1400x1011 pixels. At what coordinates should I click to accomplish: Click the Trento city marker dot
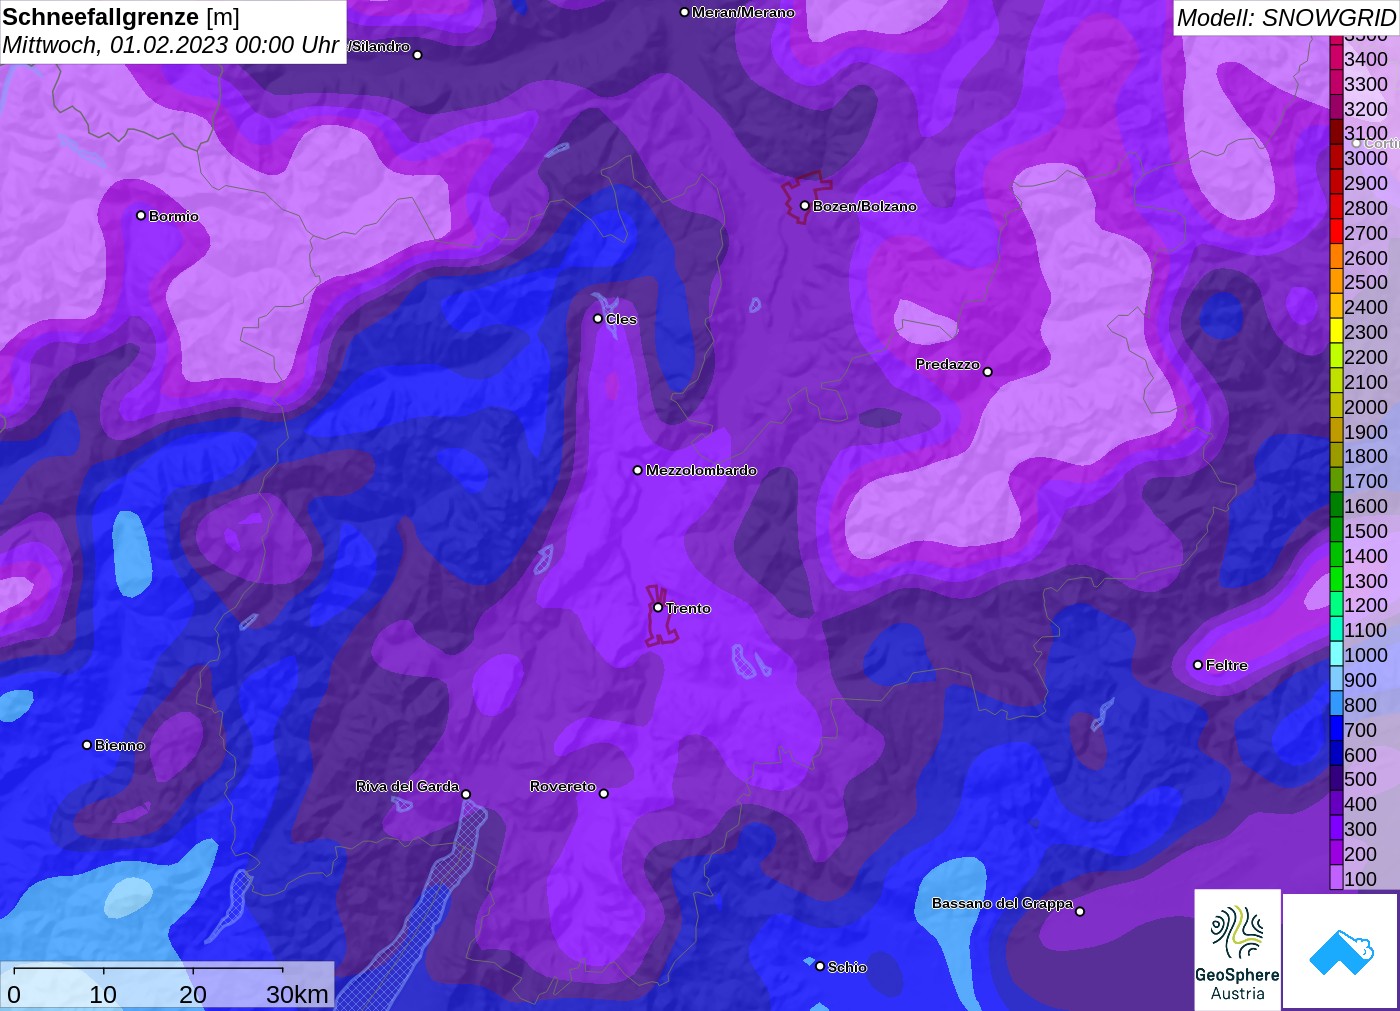[658, 607]
